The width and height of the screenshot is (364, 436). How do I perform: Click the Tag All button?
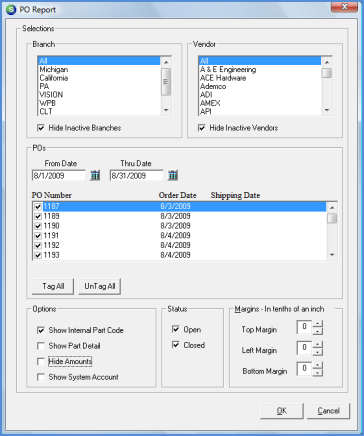[53, 286]
